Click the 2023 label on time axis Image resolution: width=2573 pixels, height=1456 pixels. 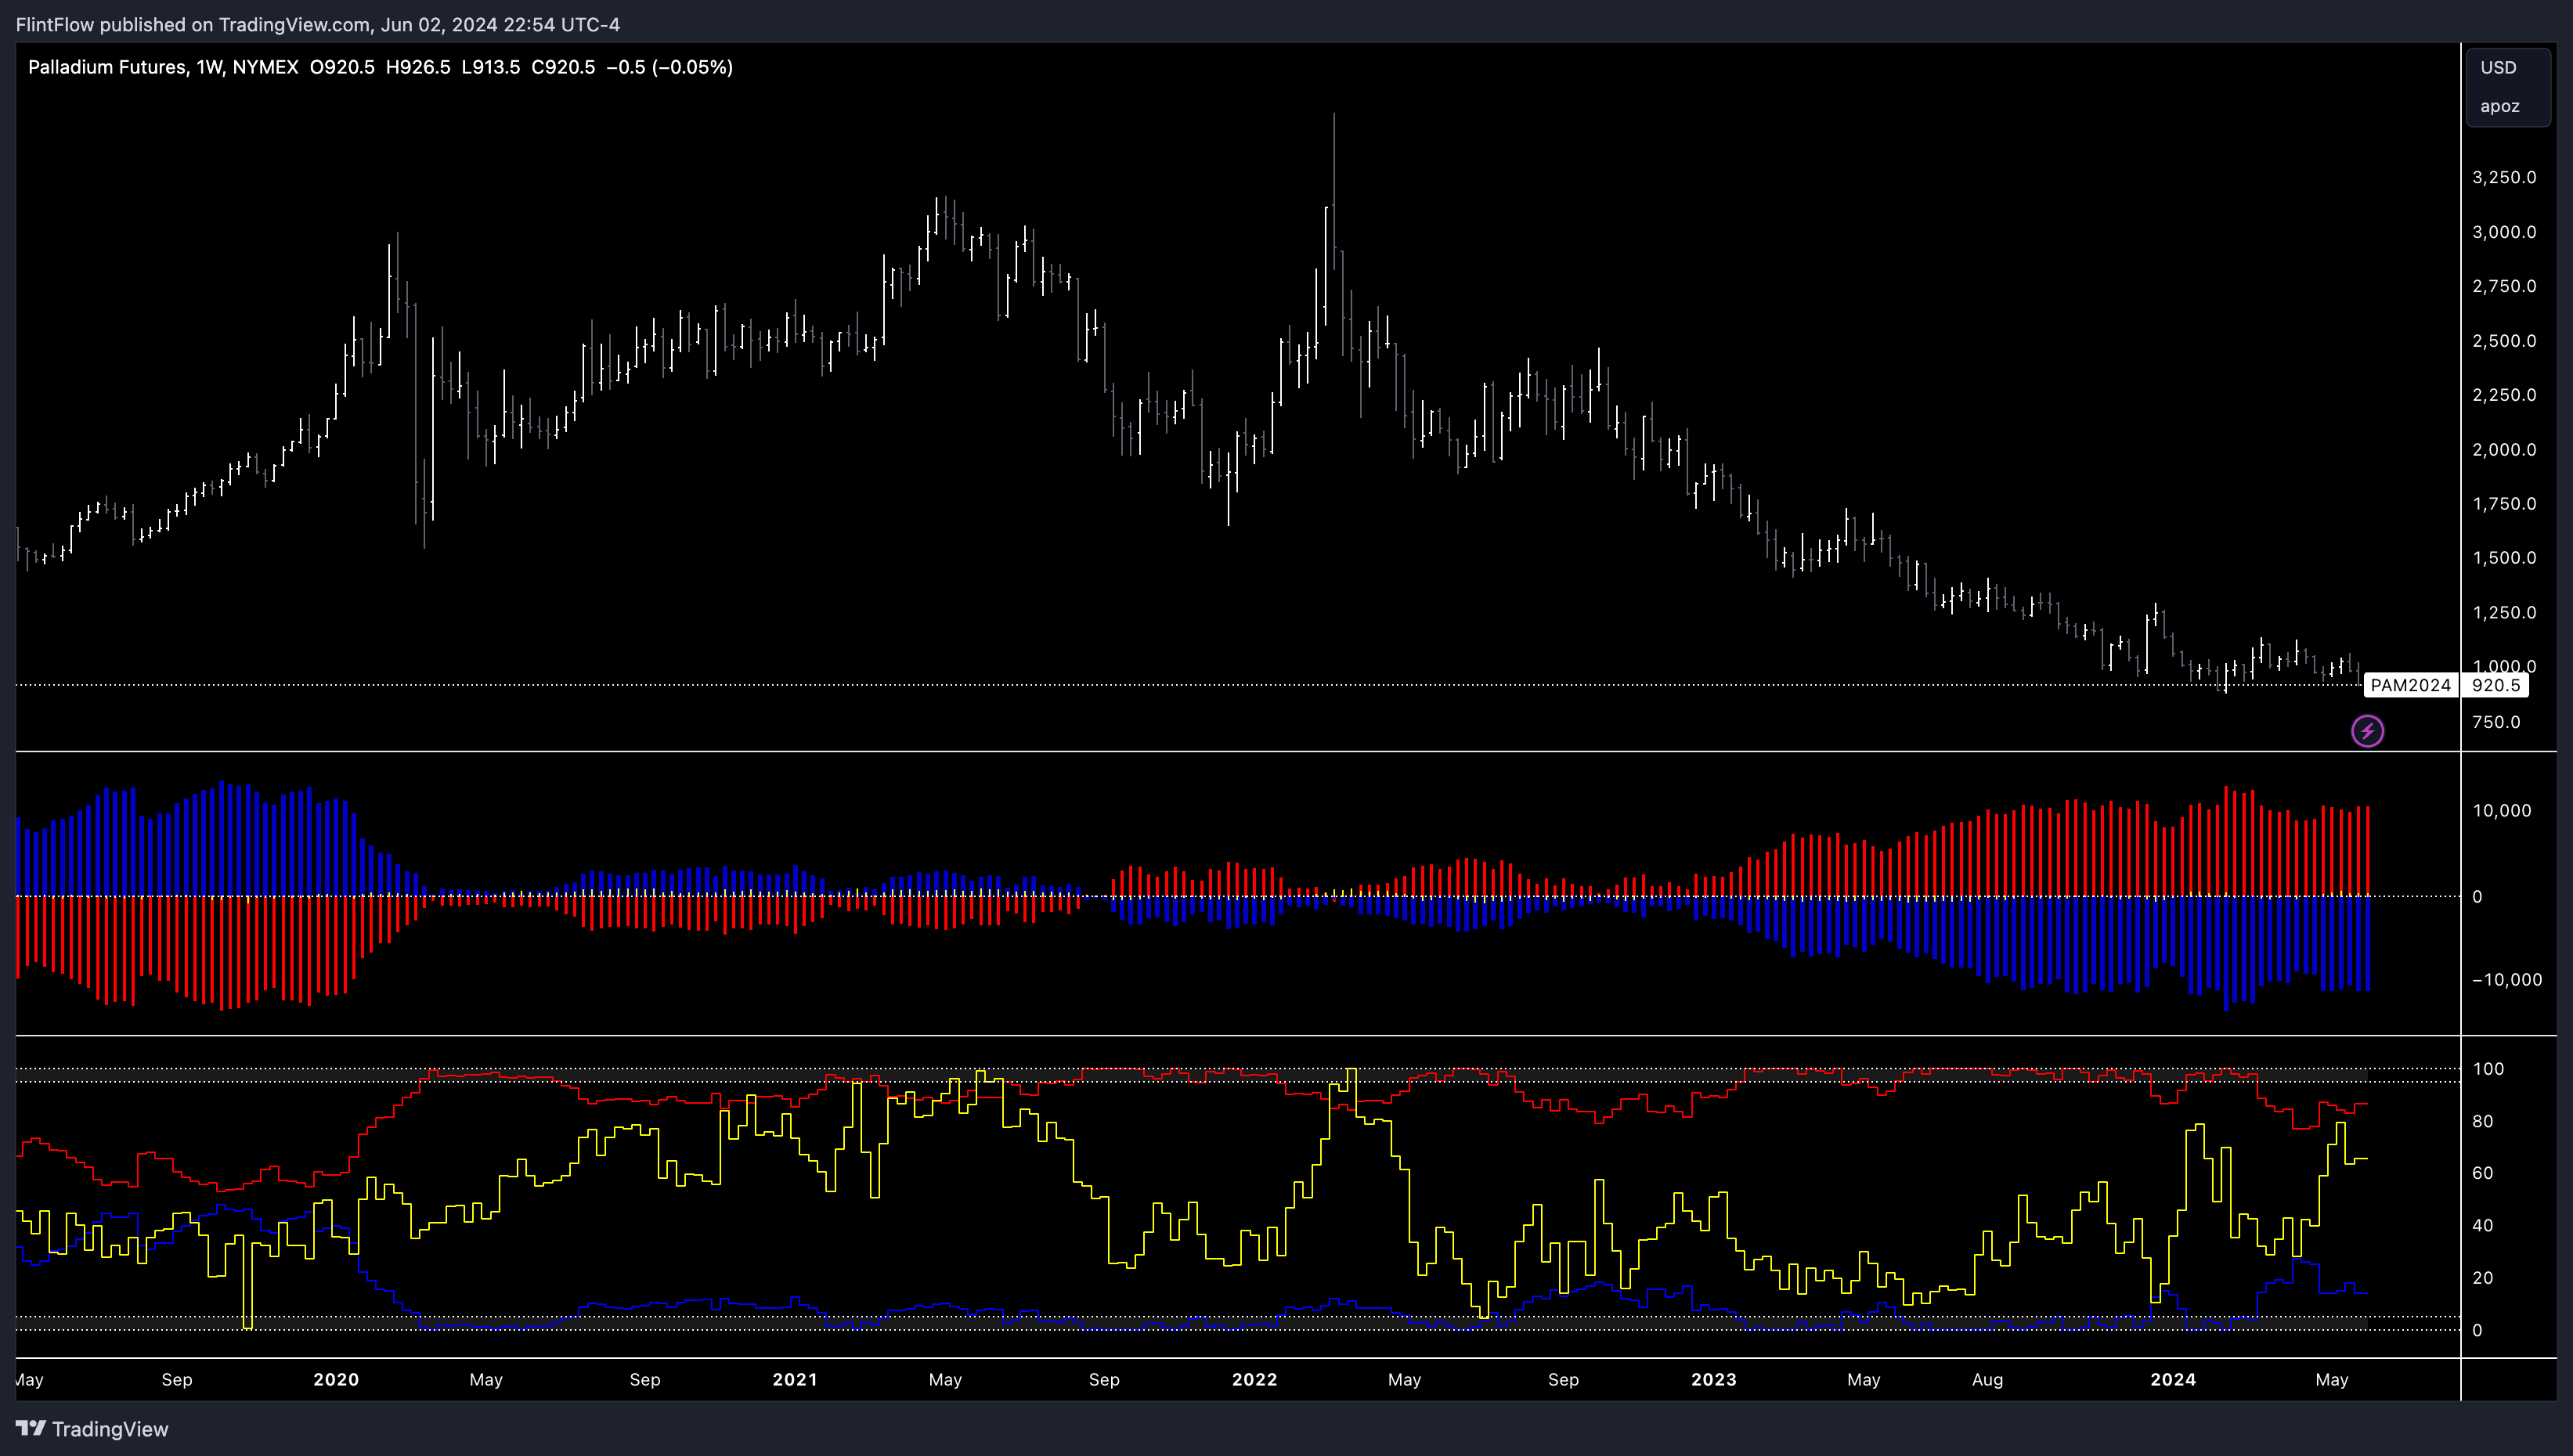point(1713,1379)
